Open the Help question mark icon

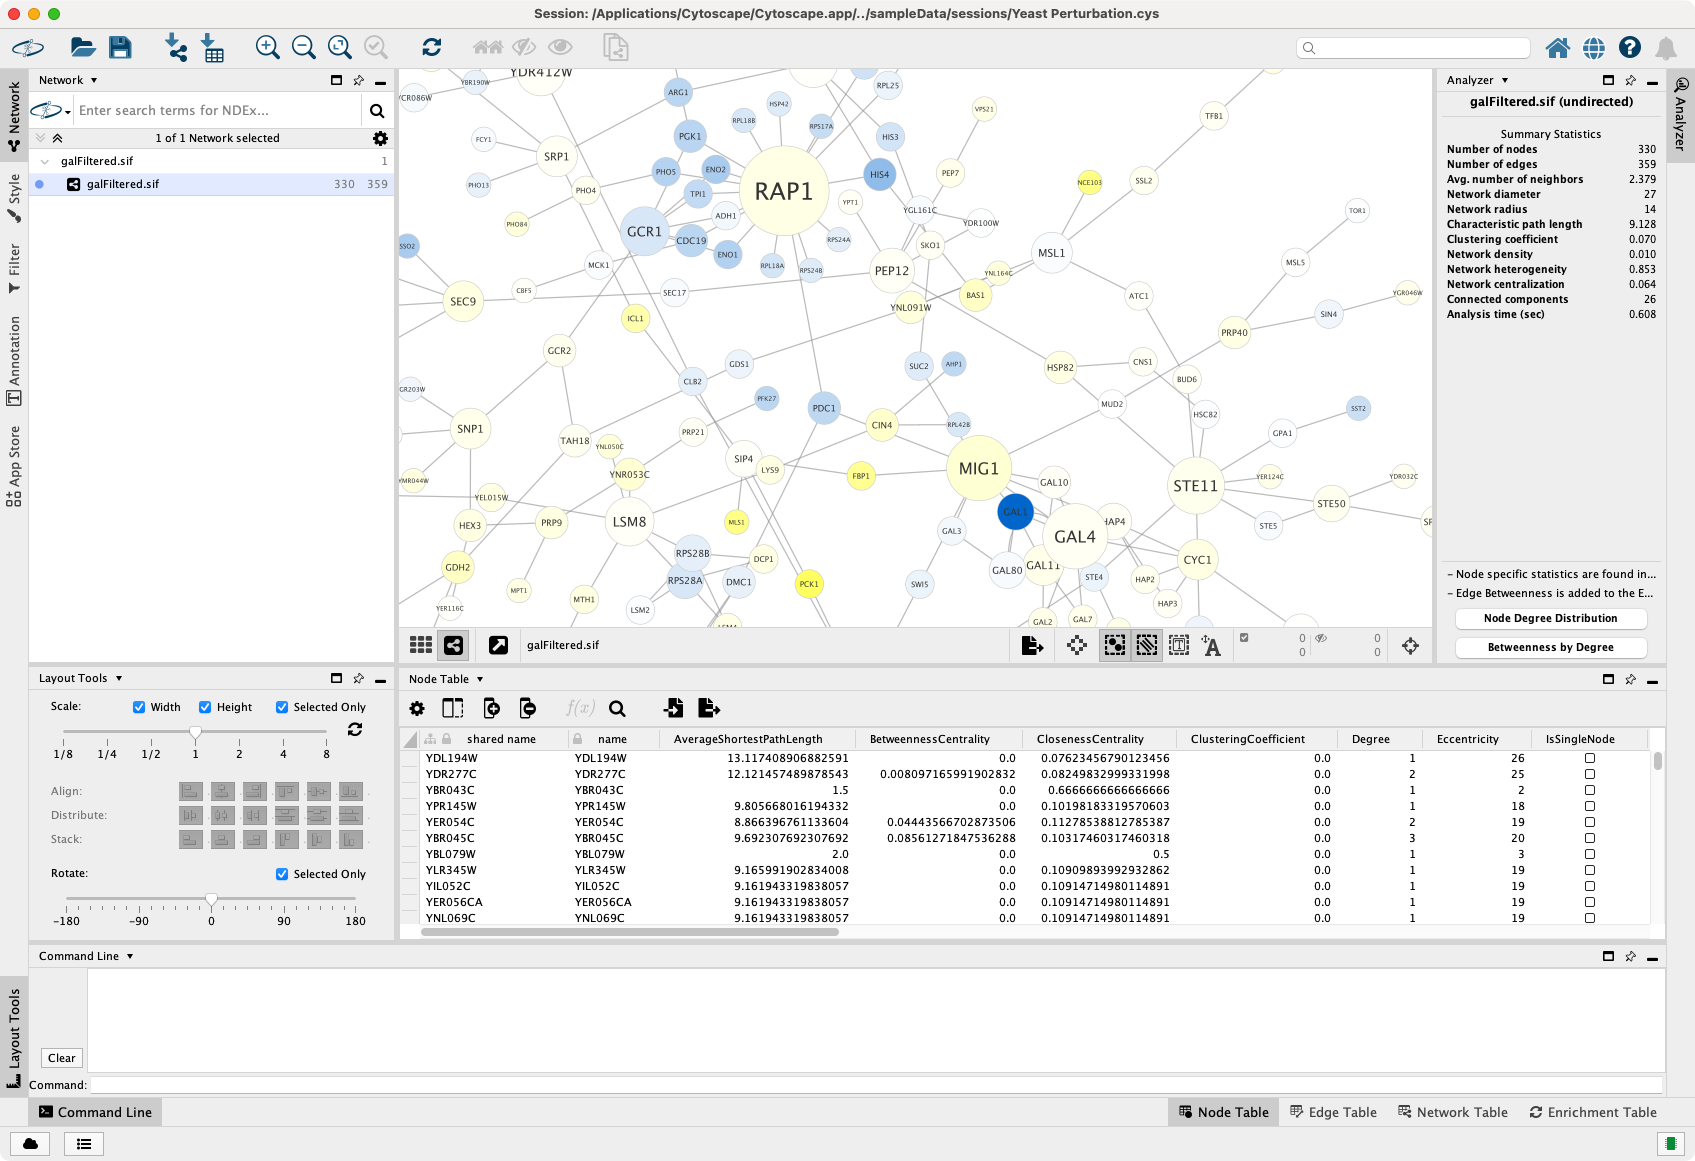(x=1629, y=47)
